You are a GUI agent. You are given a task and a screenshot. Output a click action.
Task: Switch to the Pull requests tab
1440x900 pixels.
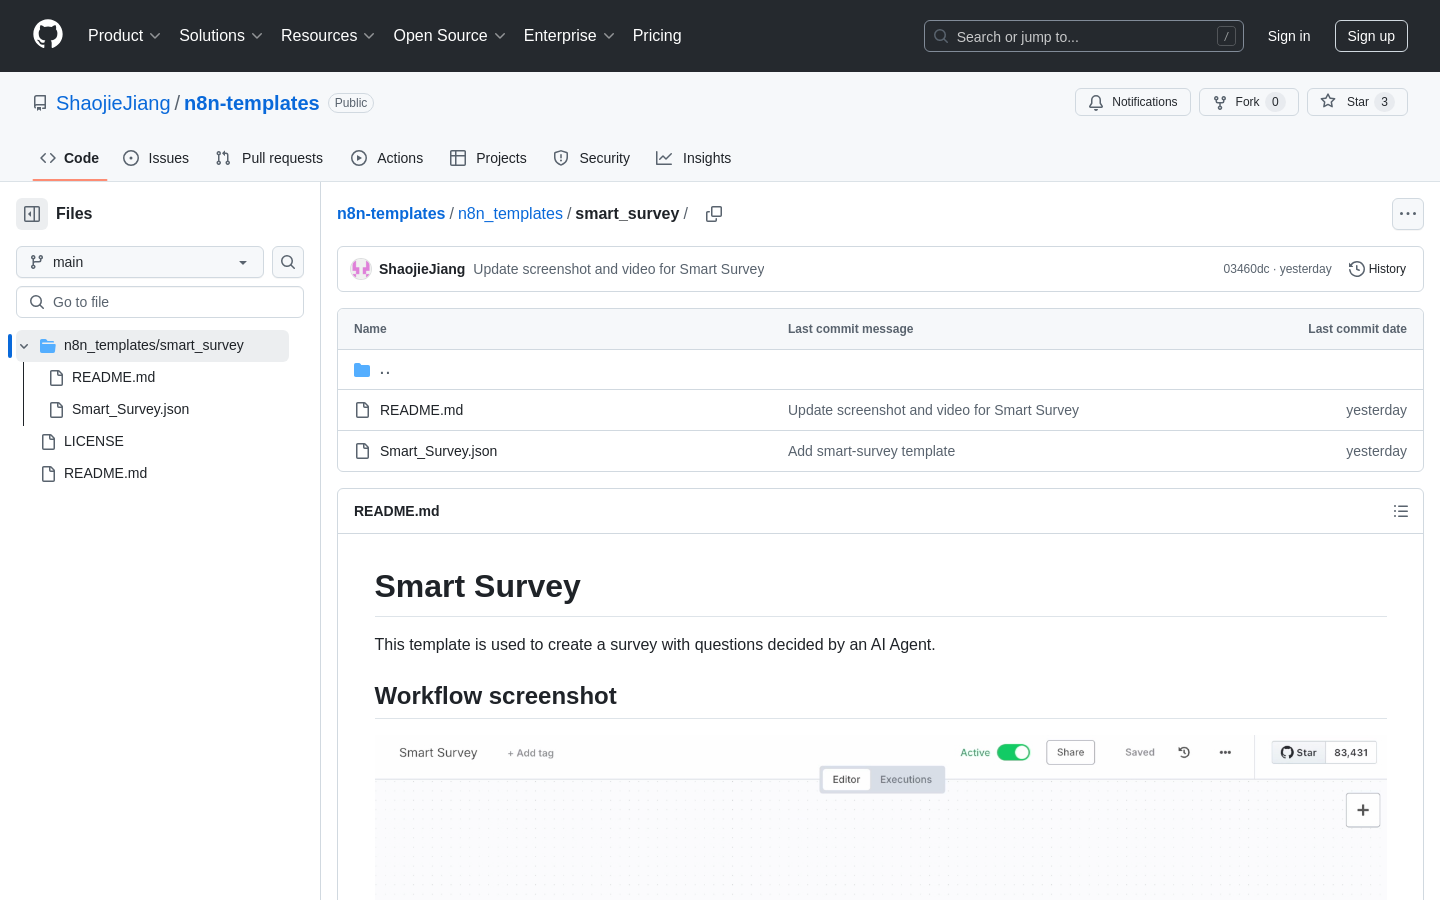click(269, 158)
